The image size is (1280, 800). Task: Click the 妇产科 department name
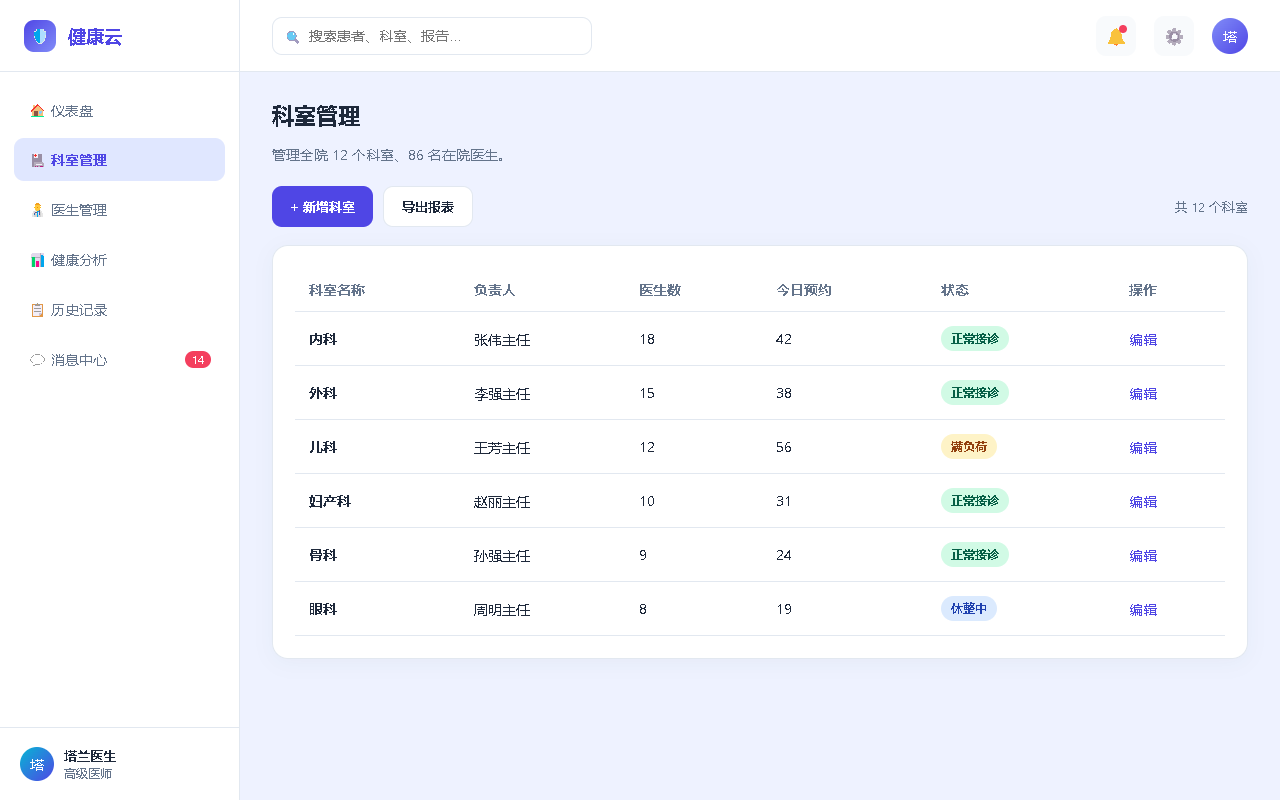[x=330, y=502]
